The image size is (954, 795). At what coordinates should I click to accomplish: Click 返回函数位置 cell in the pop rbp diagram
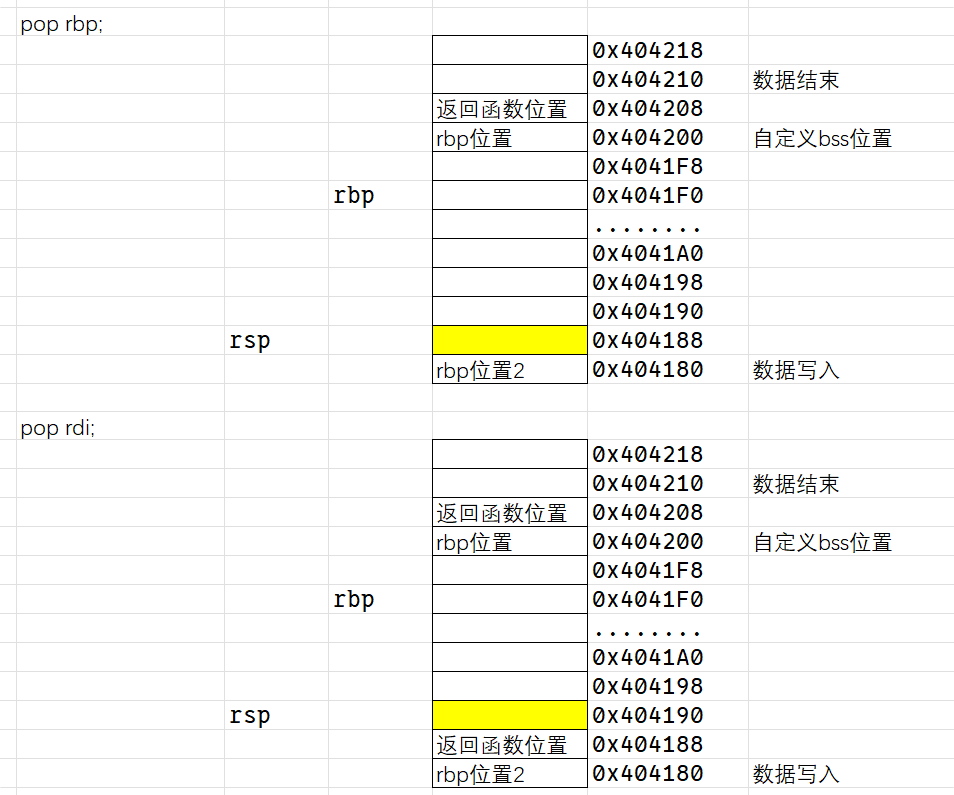(510, 108)
